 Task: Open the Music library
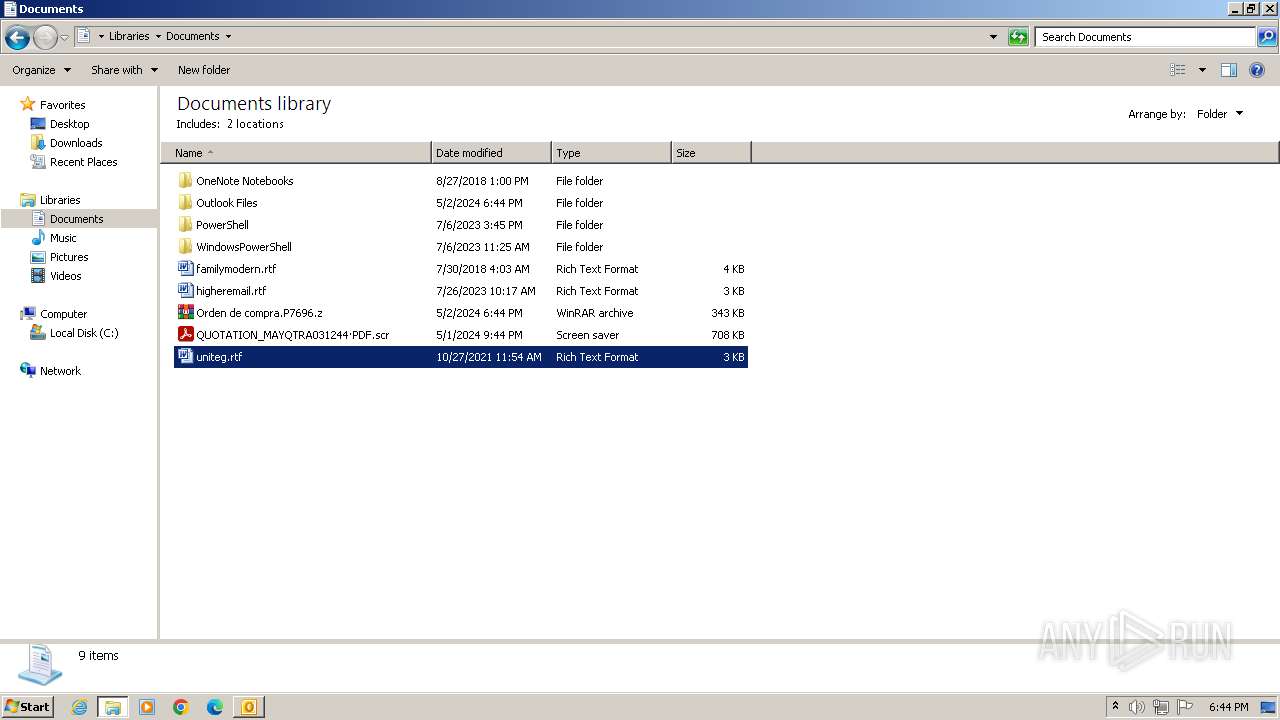[x=63, y=238]
